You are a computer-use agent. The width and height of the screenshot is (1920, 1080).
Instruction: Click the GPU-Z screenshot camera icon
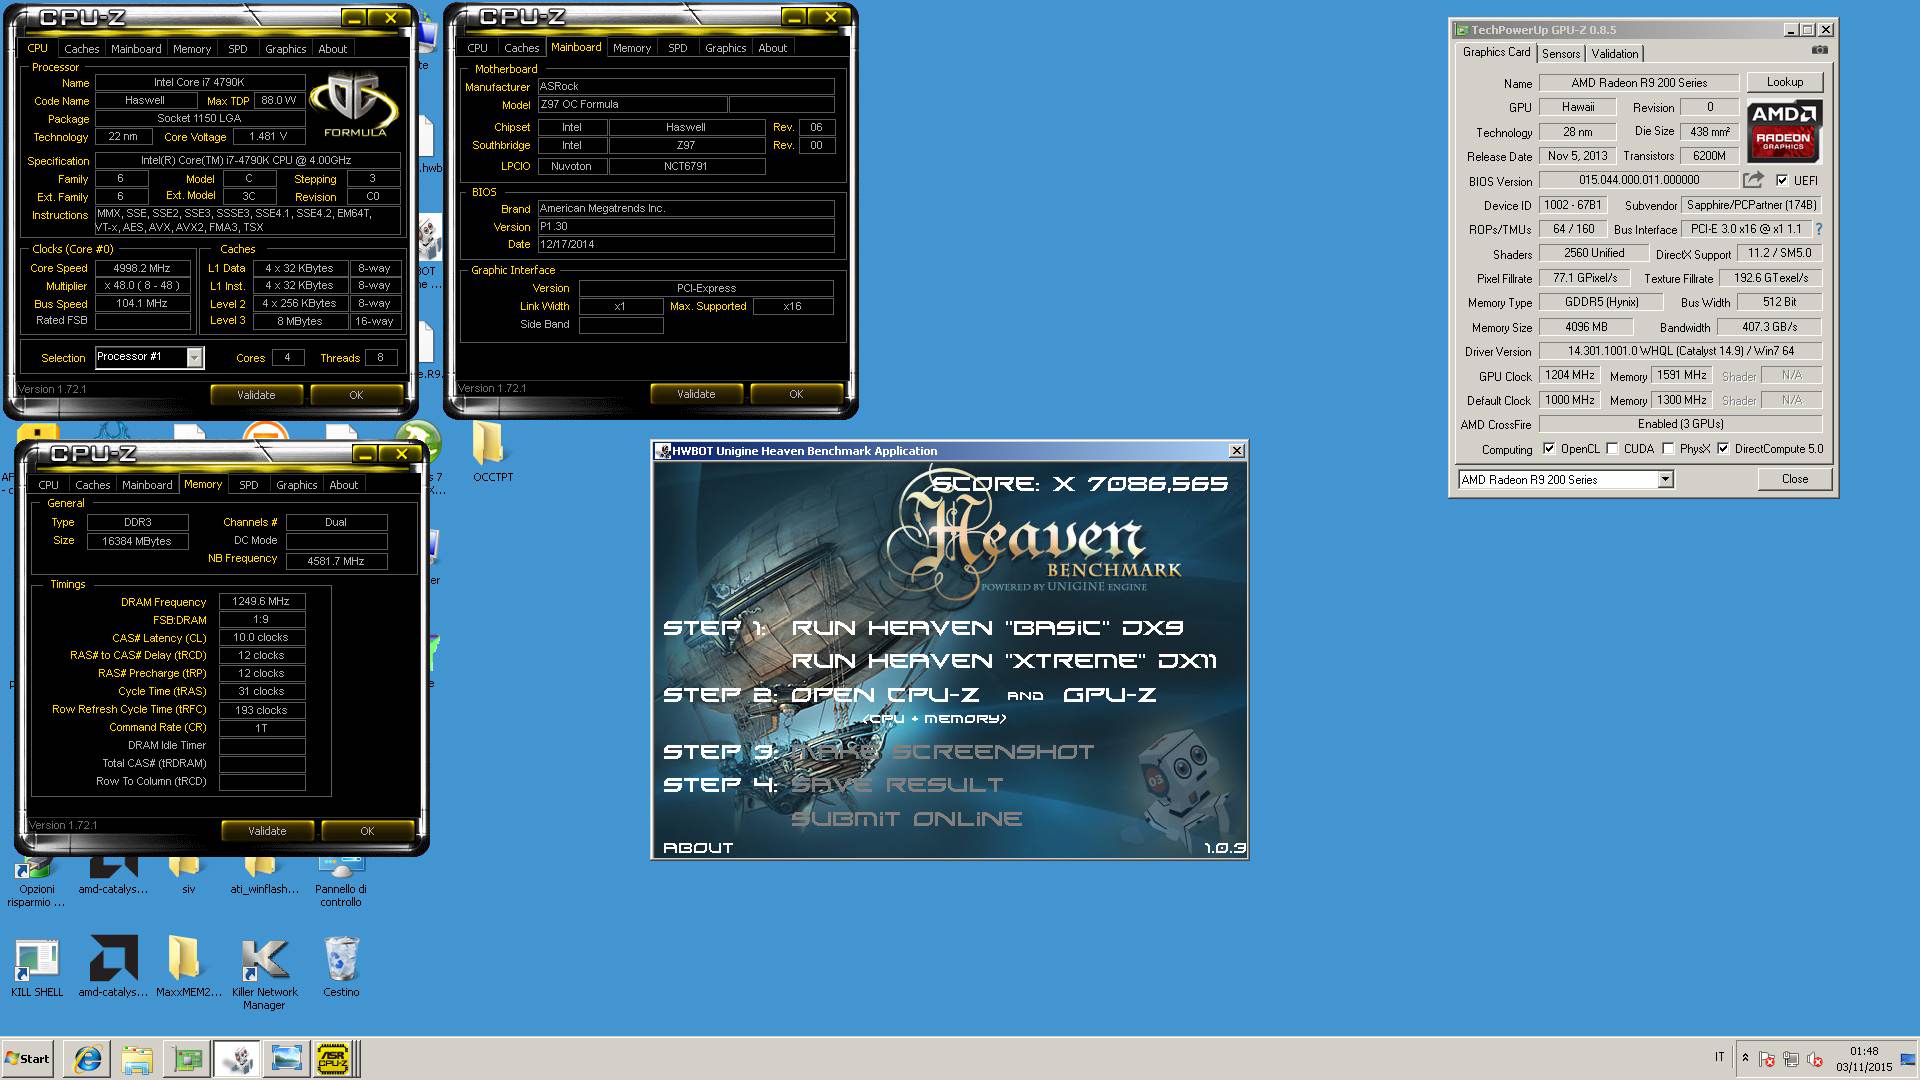click(x=1819, y=50)
